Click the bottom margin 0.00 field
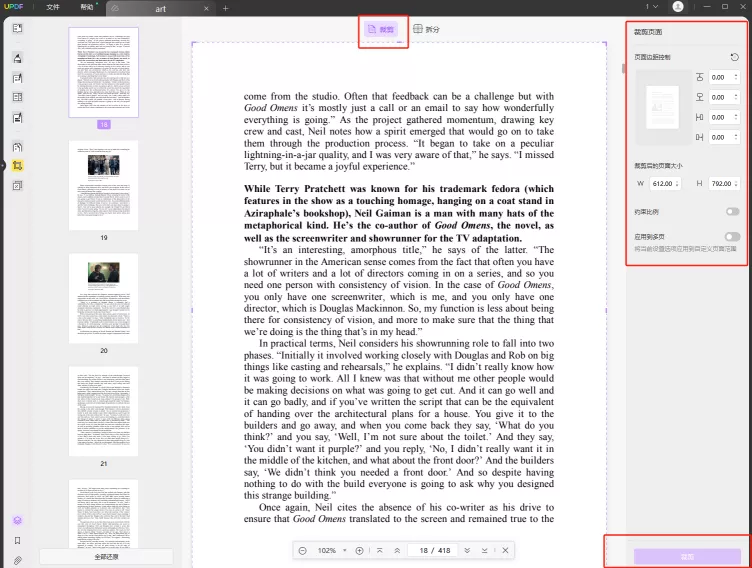 pos(724,97)
